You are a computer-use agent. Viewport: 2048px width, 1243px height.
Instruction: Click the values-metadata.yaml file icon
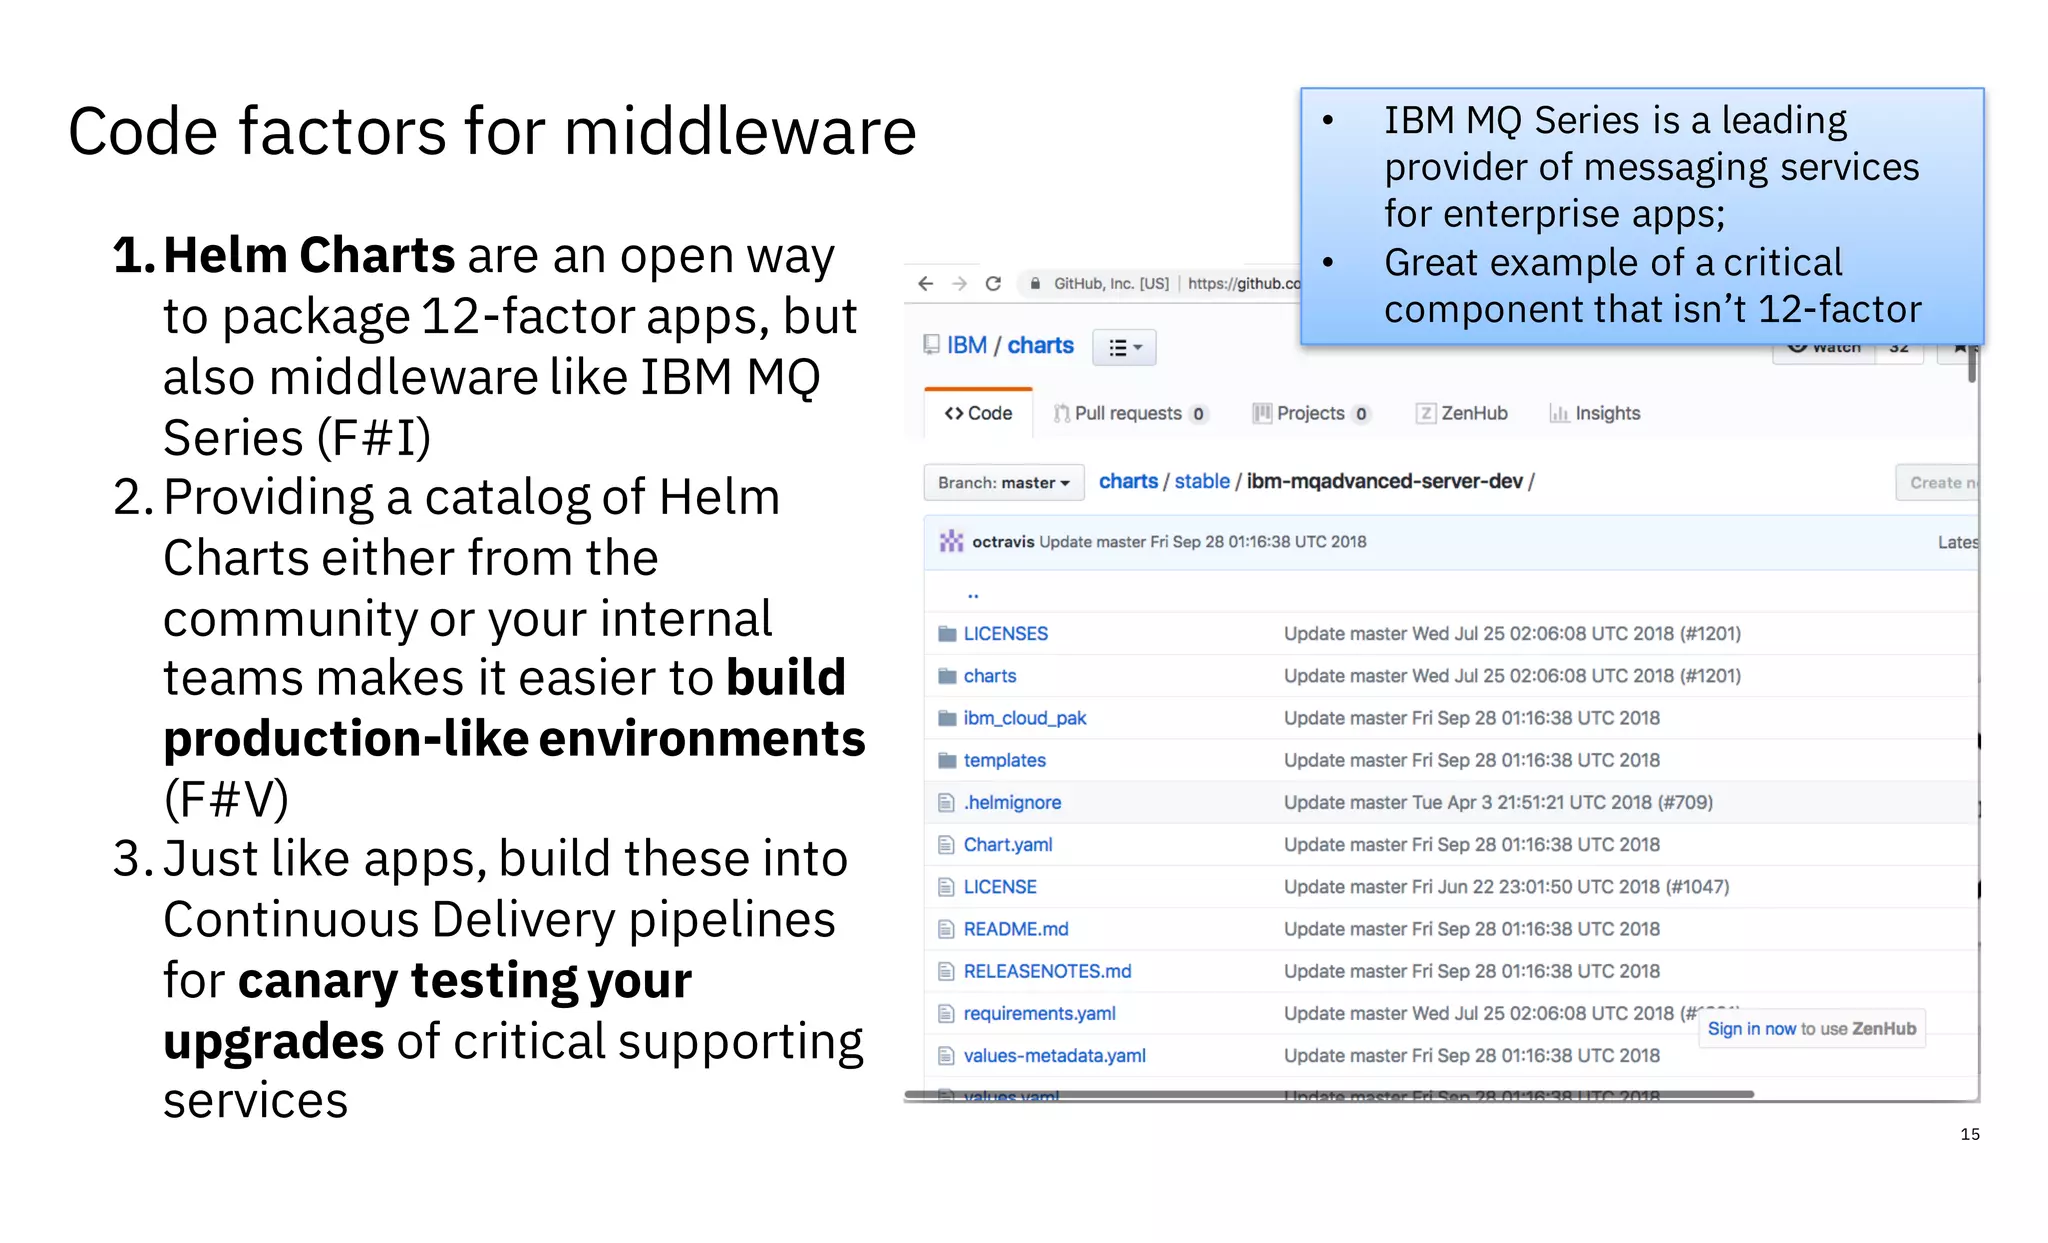(946, 1056)
